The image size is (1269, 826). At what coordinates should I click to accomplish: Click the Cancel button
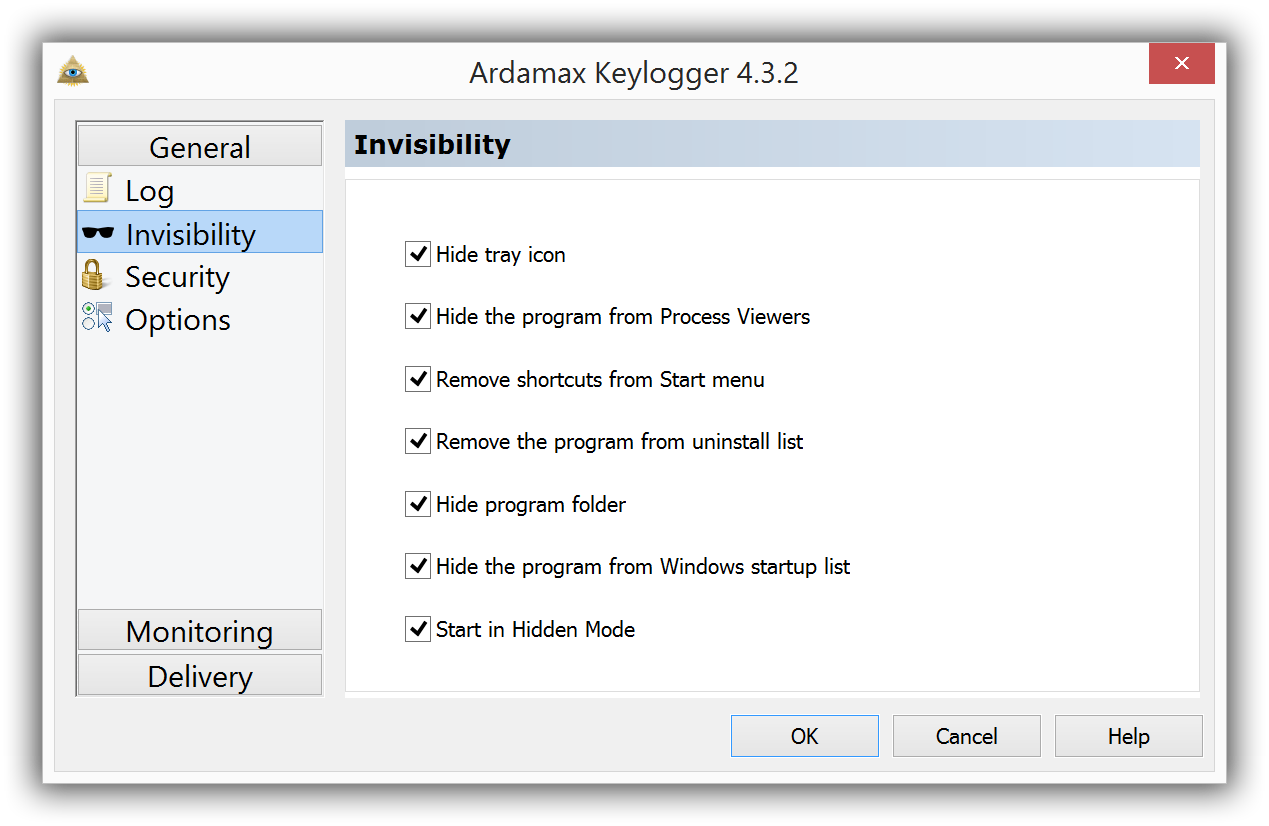(967, 736)
